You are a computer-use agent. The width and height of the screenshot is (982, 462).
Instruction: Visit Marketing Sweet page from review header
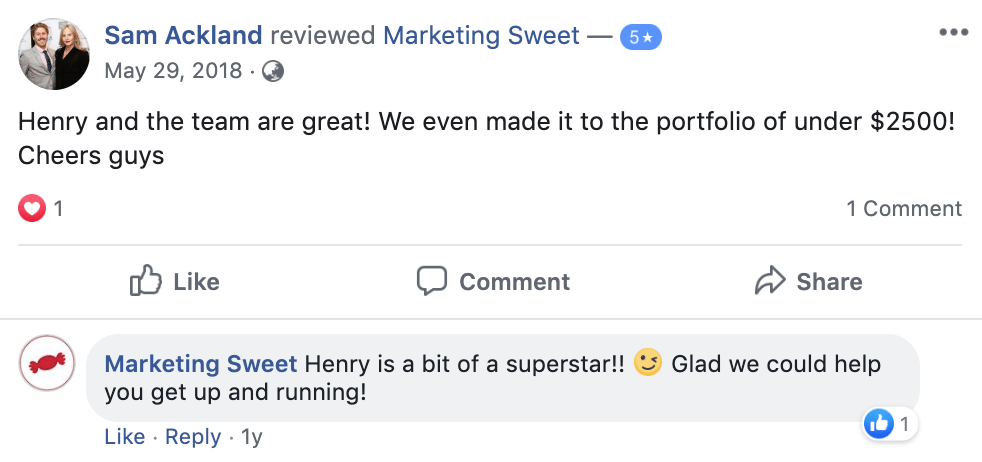click(482, 36)
